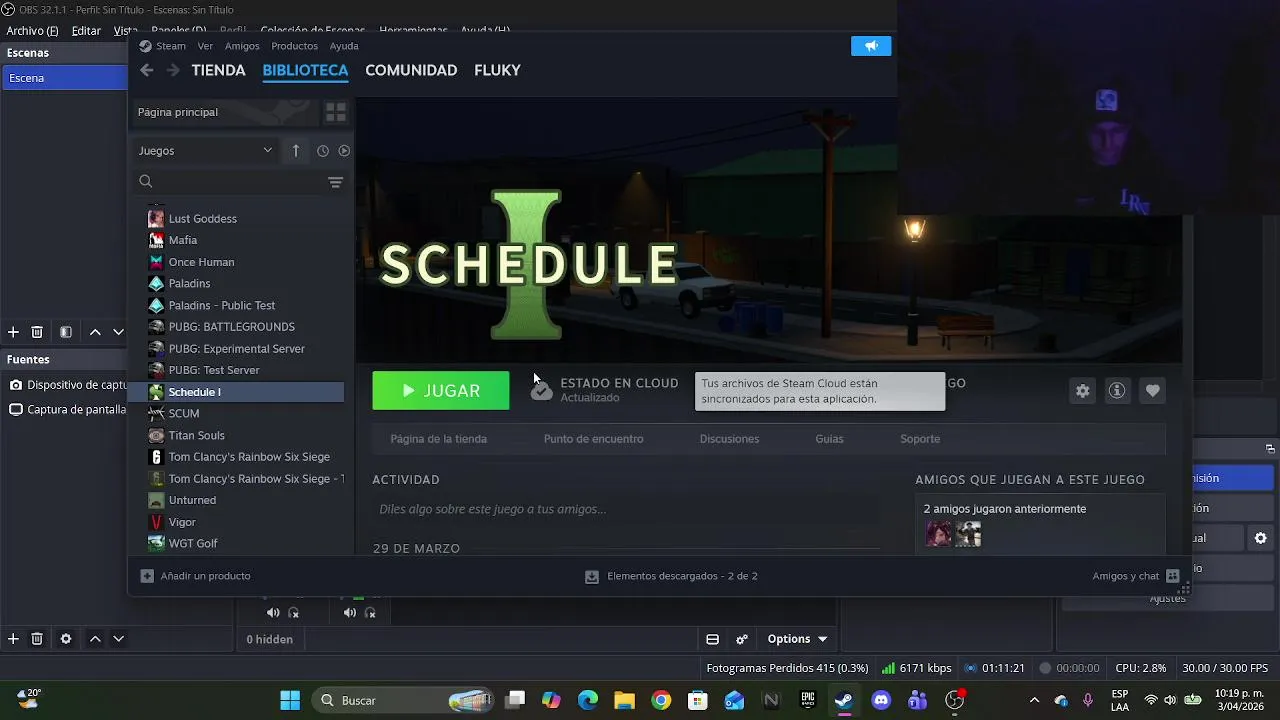Select SCUM in the games list
1280x720 pixels.
[x=236, y=414]
